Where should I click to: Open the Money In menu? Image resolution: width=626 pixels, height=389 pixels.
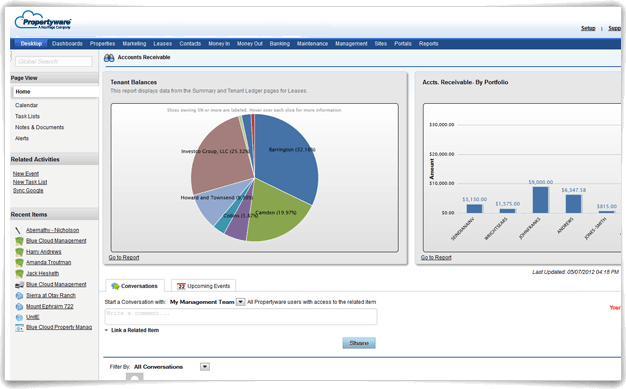219,44
